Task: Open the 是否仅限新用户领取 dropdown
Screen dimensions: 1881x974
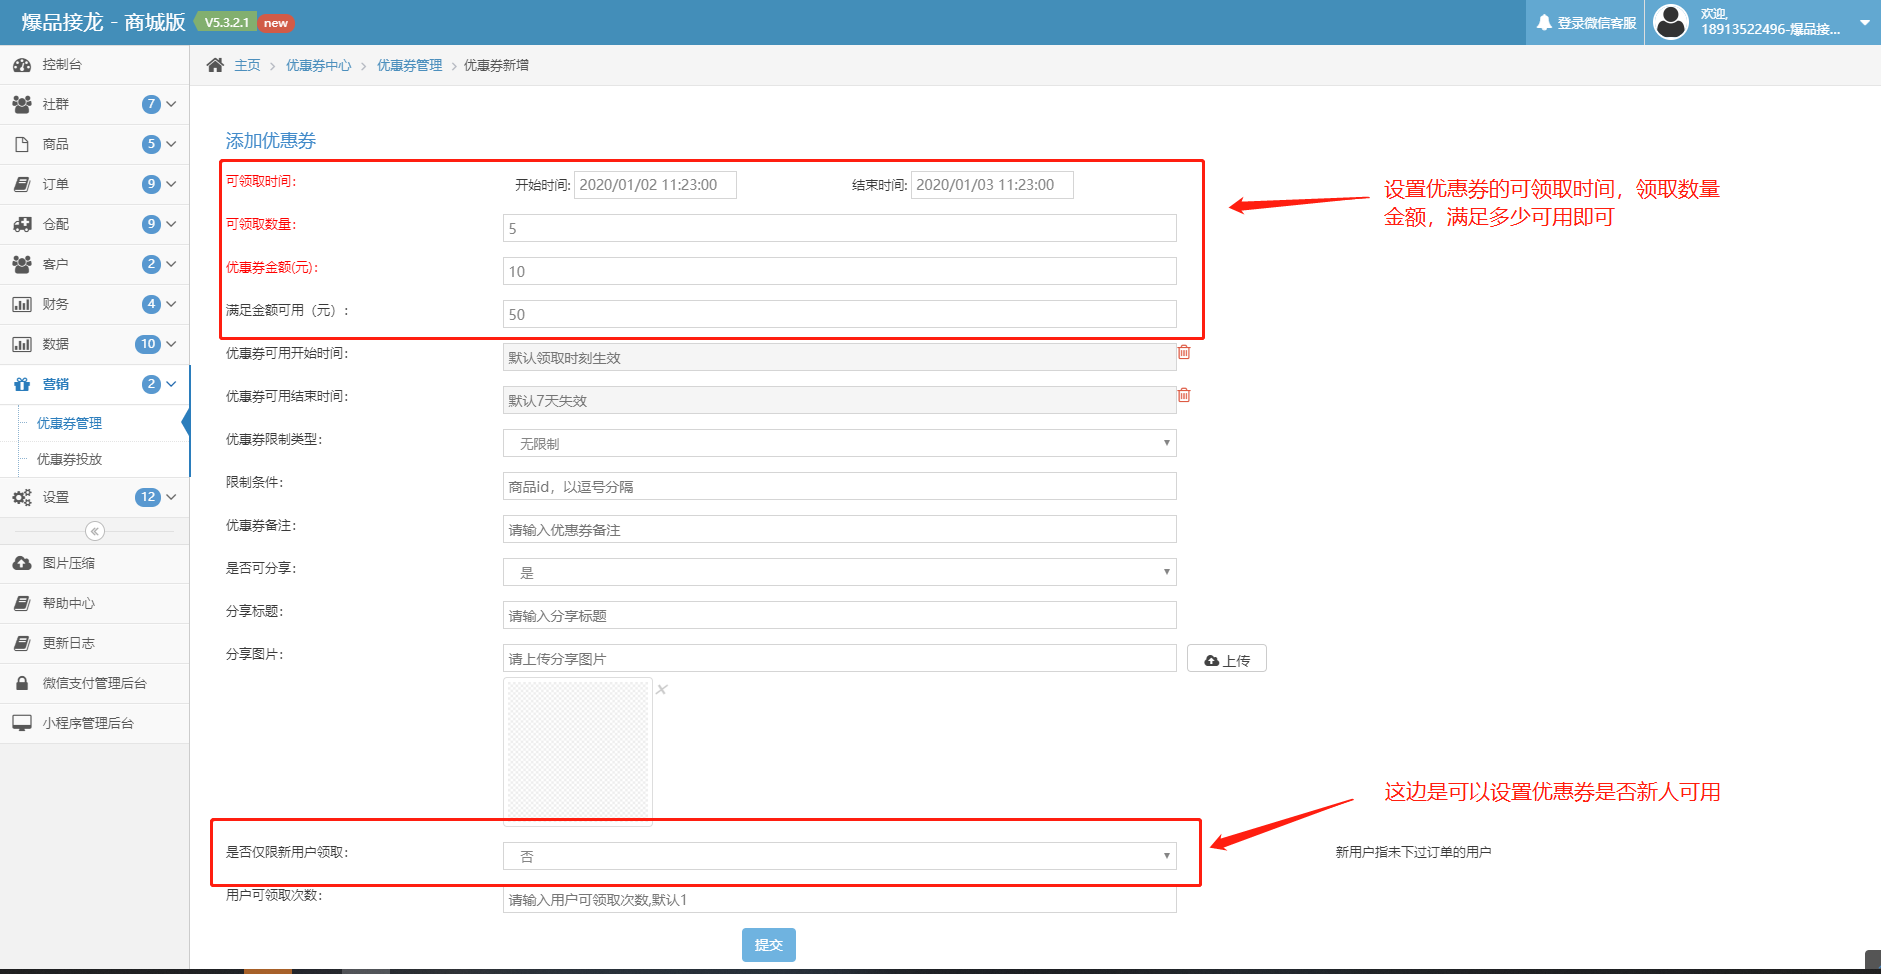Action: 839,856
